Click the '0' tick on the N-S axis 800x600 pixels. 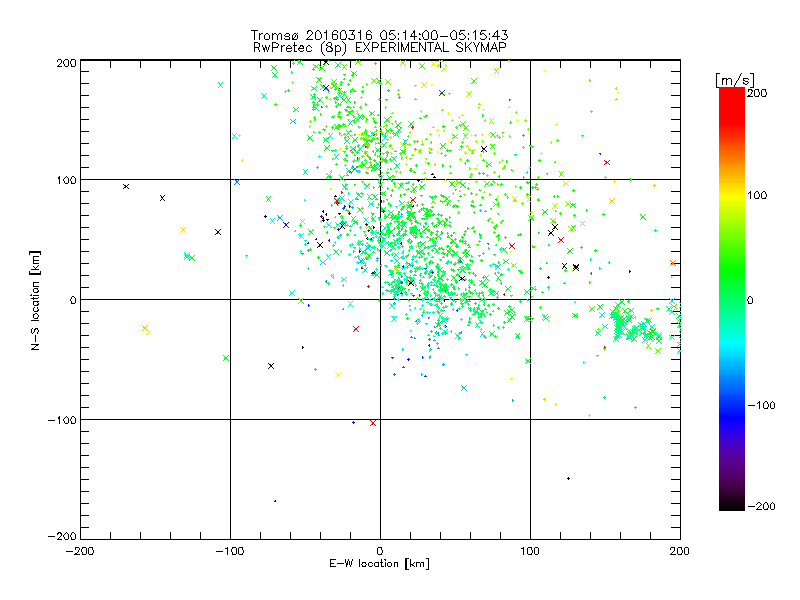click(x=73, y=300)
